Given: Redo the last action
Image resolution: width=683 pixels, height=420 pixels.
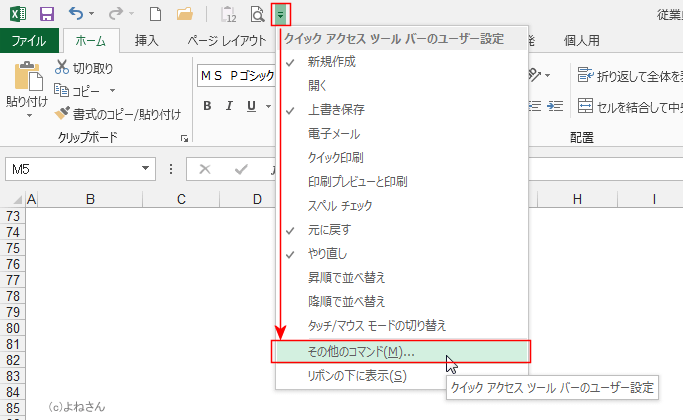Looking at the screenshot, I should point(116,14).
